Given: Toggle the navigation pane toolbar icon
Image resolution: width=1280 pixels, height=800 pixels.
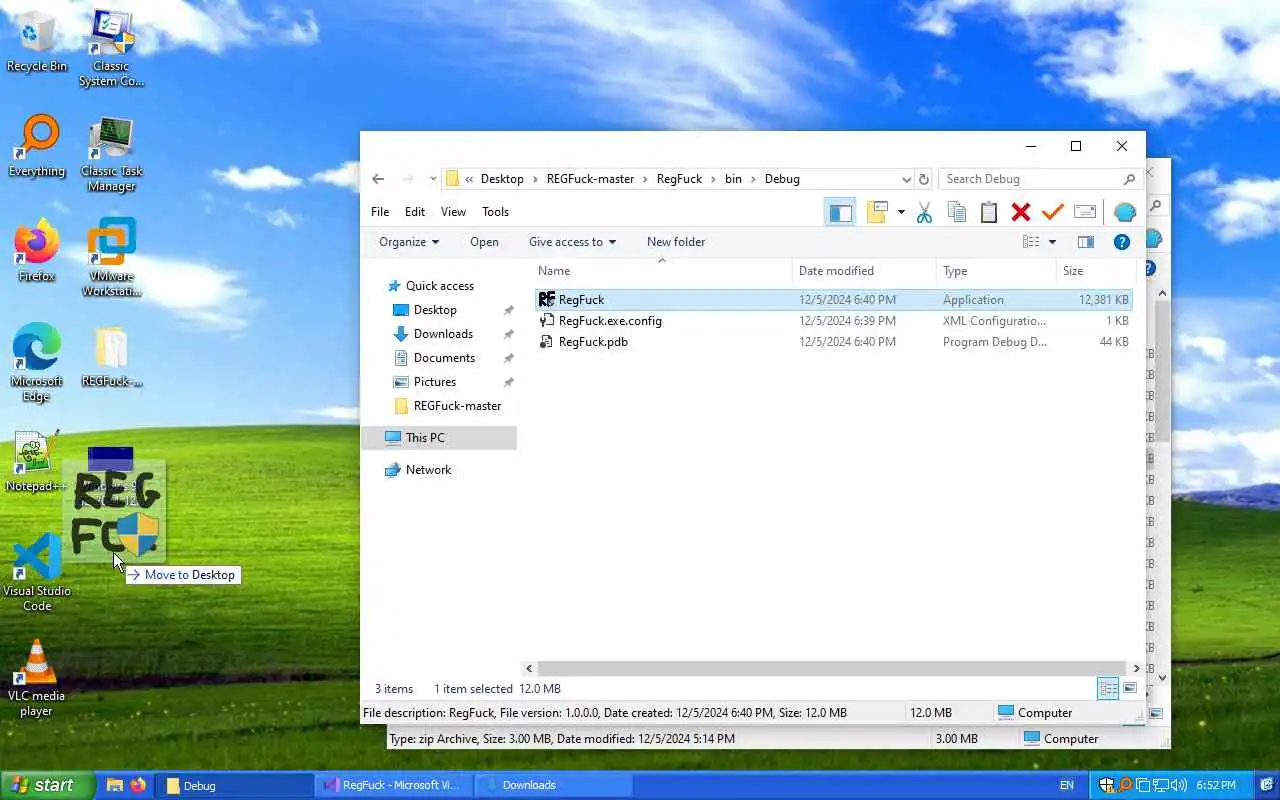Looking at the screenshot, I should pyautogui.click(x=840, y=212).
